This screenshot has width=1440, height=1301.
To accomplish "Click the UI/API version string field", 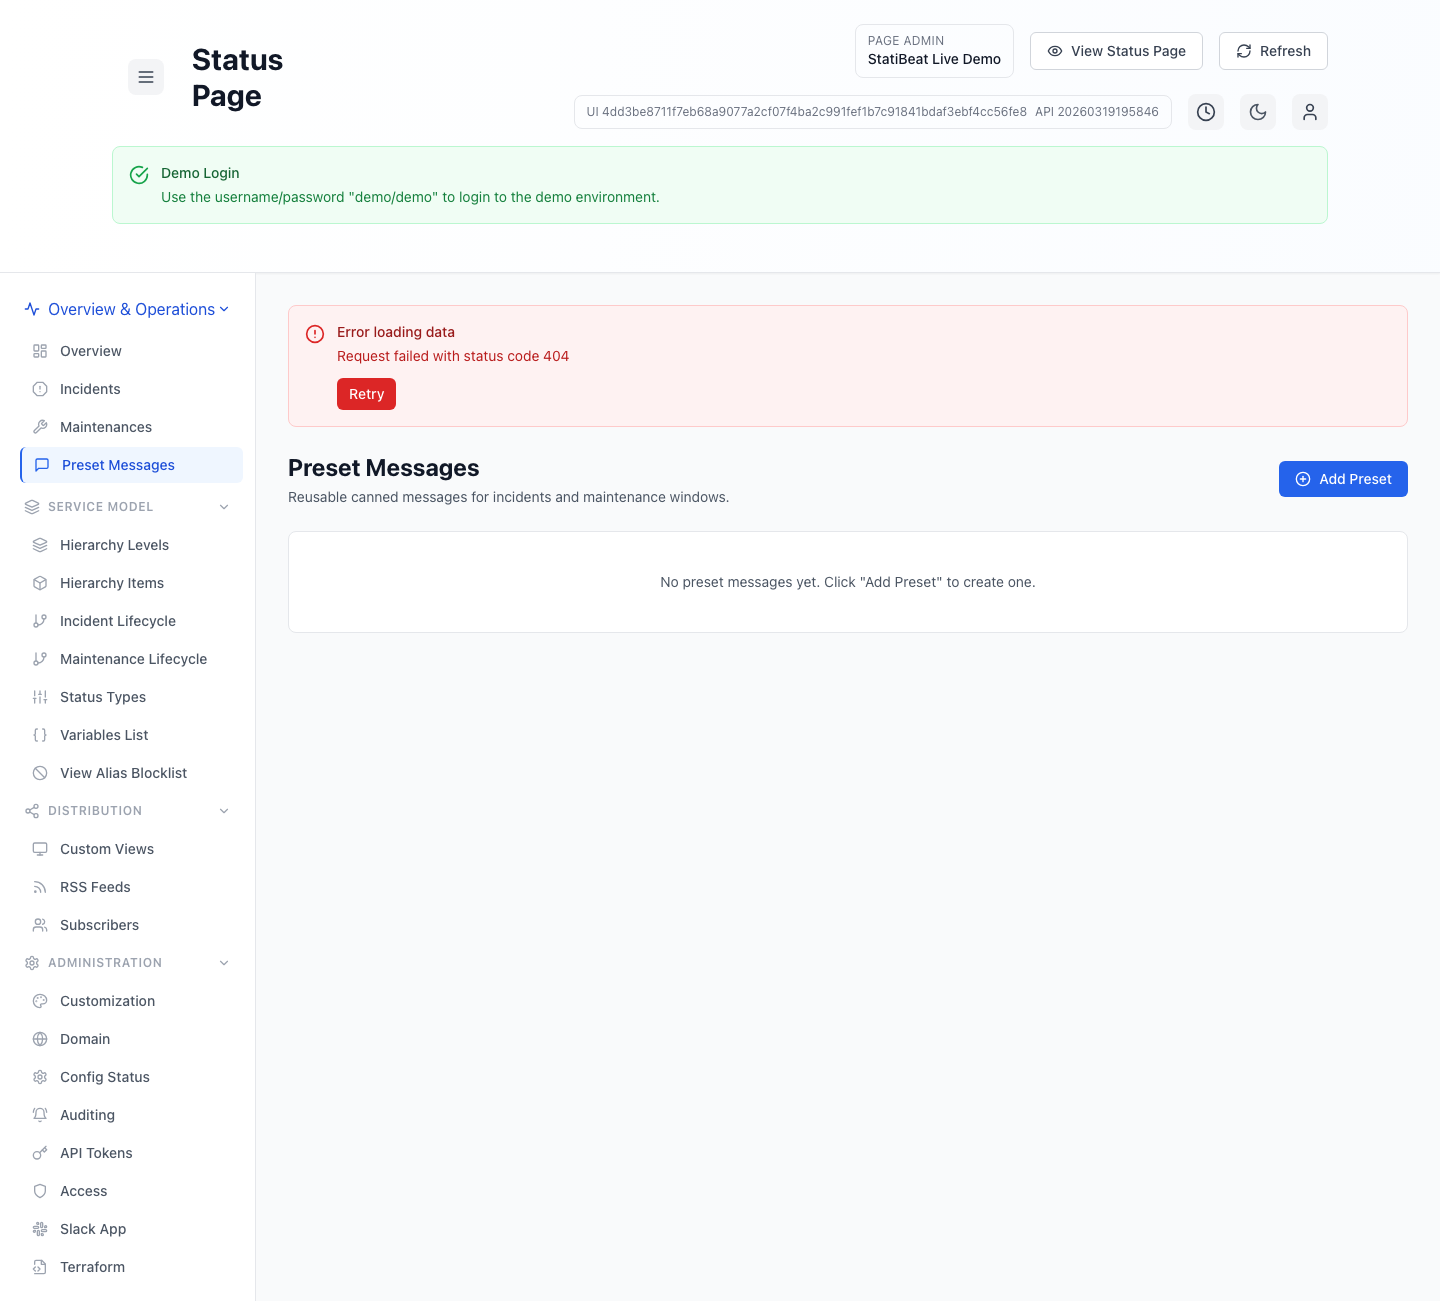I will (x=872, y=112).
